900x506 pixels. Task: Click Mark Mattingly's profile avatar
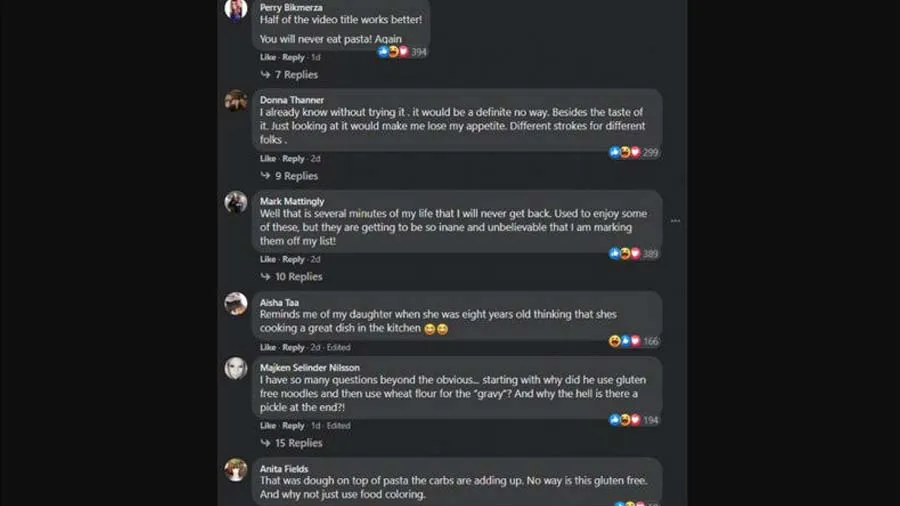click(236, 201)
